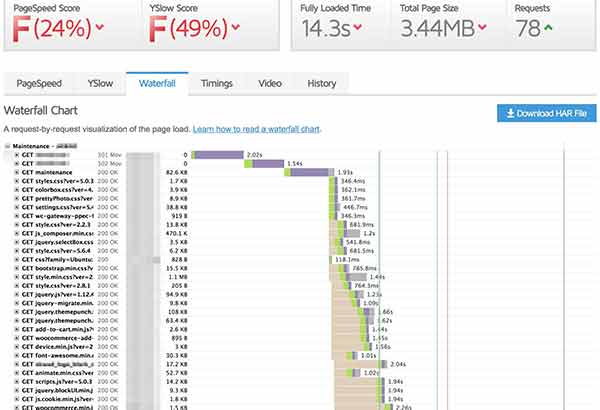
Task: Open the History tab
Action: tap(322, 83)
